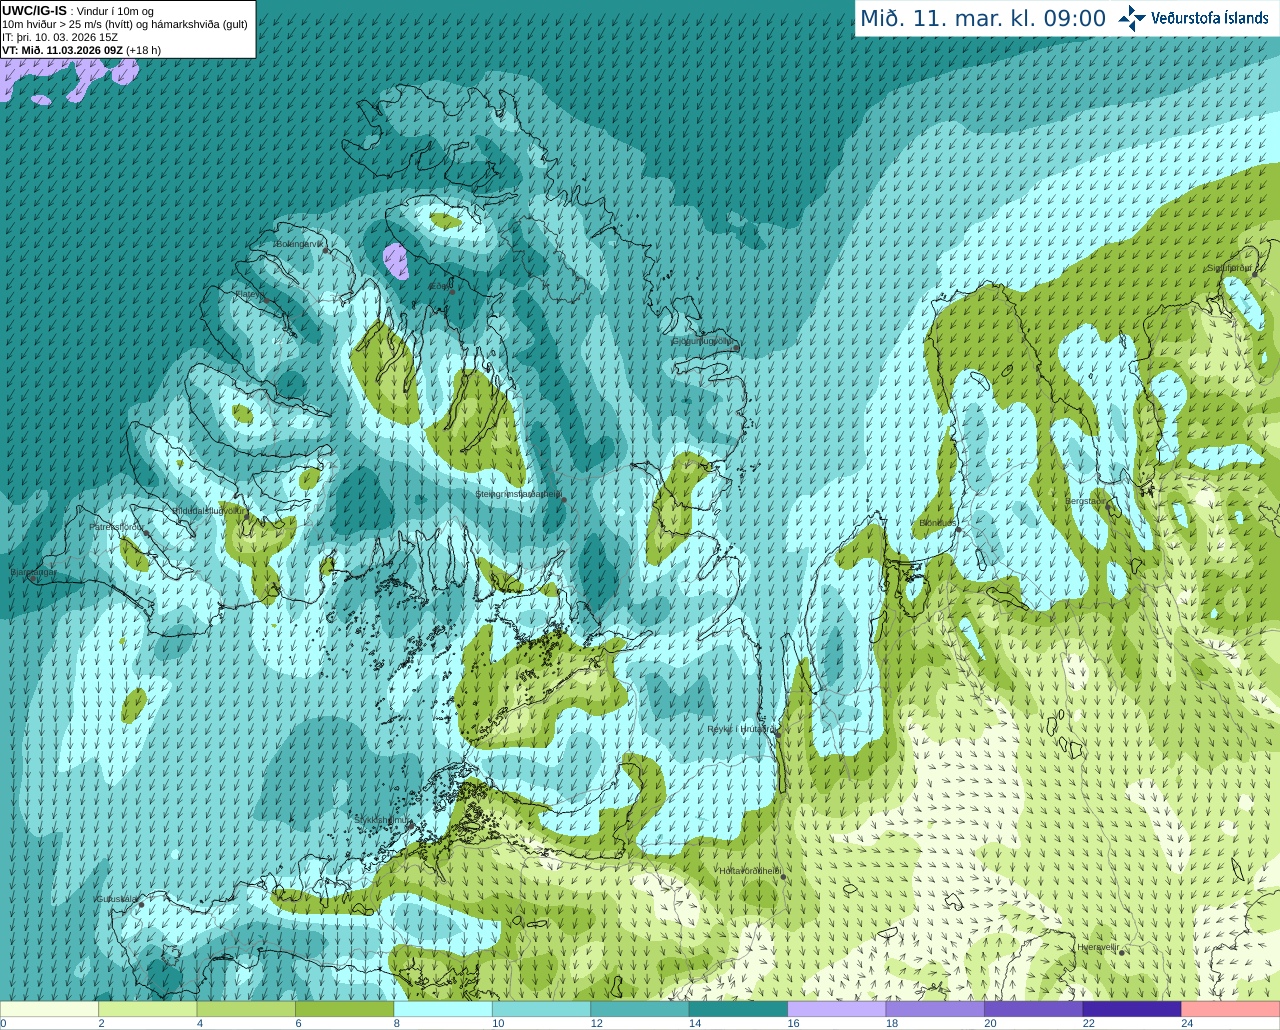Pick the 14–16 m/s dark teal legend swatch
1280x1030 pixels.
pos(738,1008)
